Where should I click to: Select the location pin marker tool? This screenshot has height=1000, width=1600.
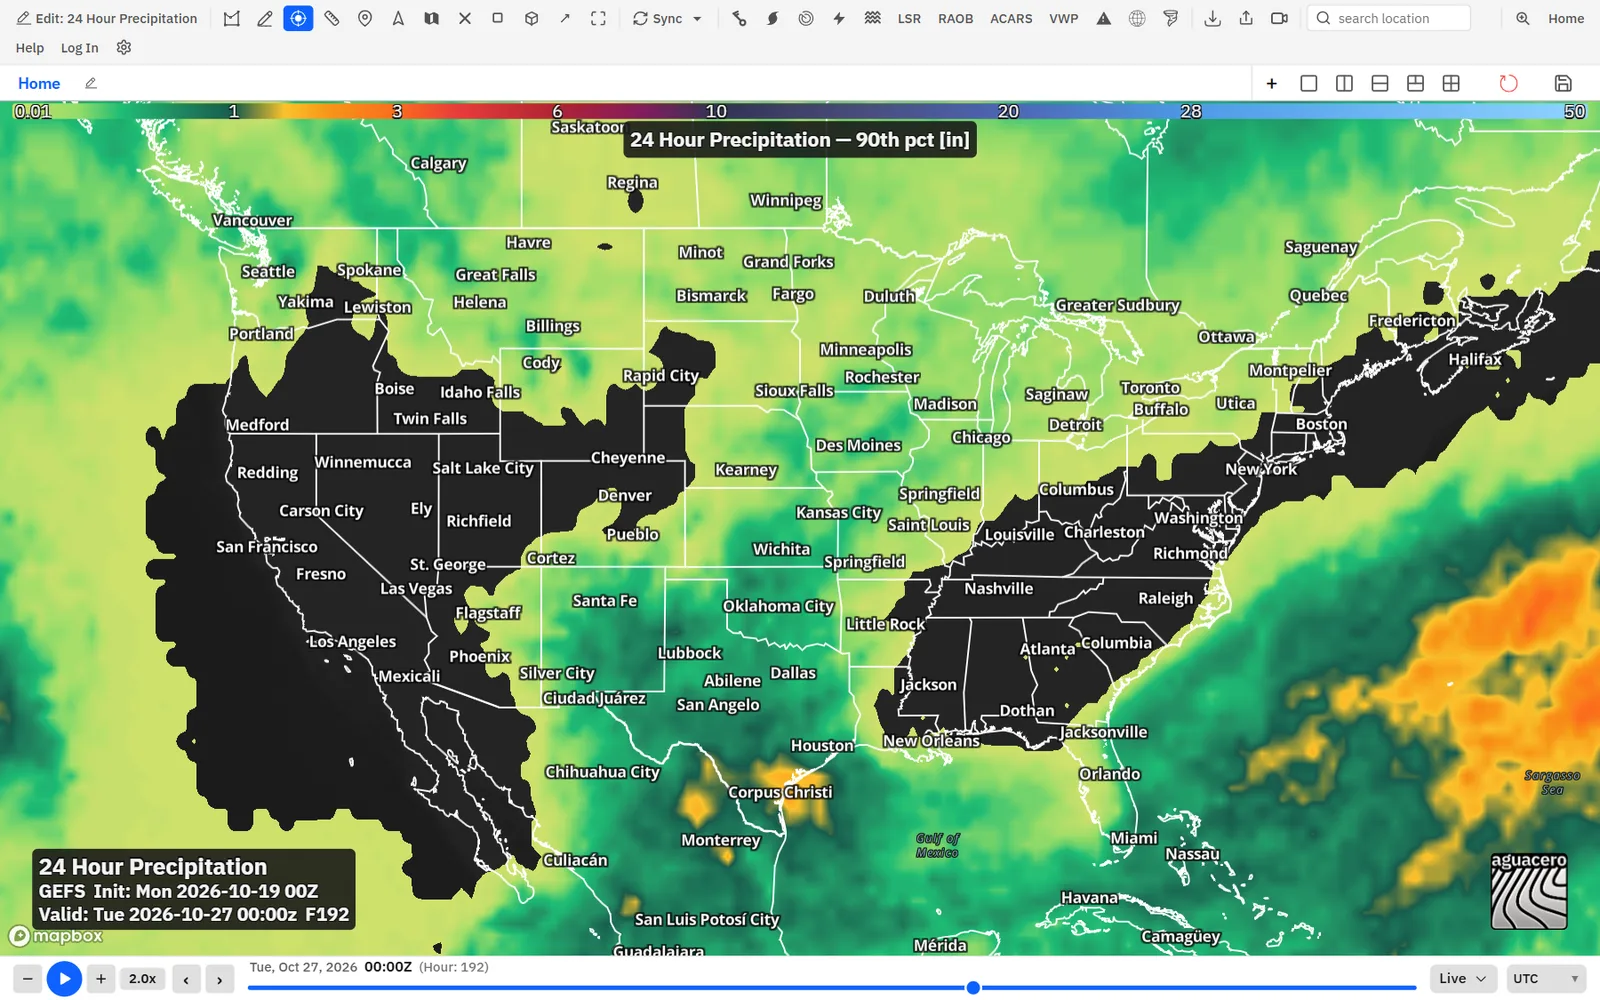coord(365,18)
